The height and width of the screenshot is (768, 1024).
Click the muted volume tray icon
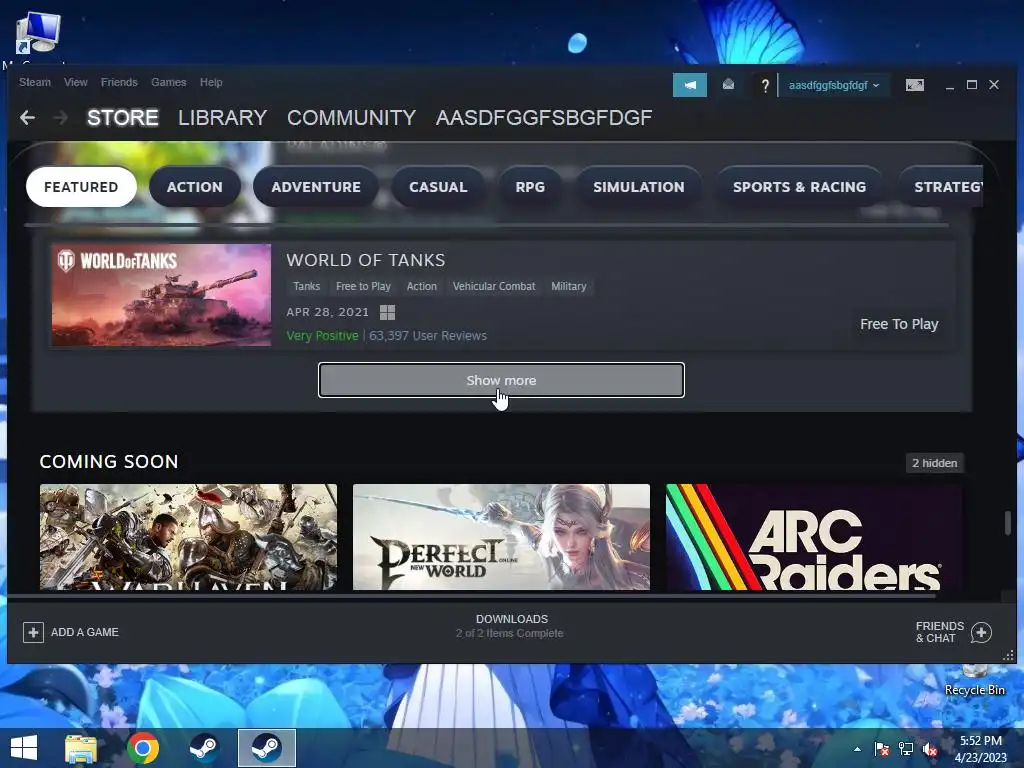930,749
